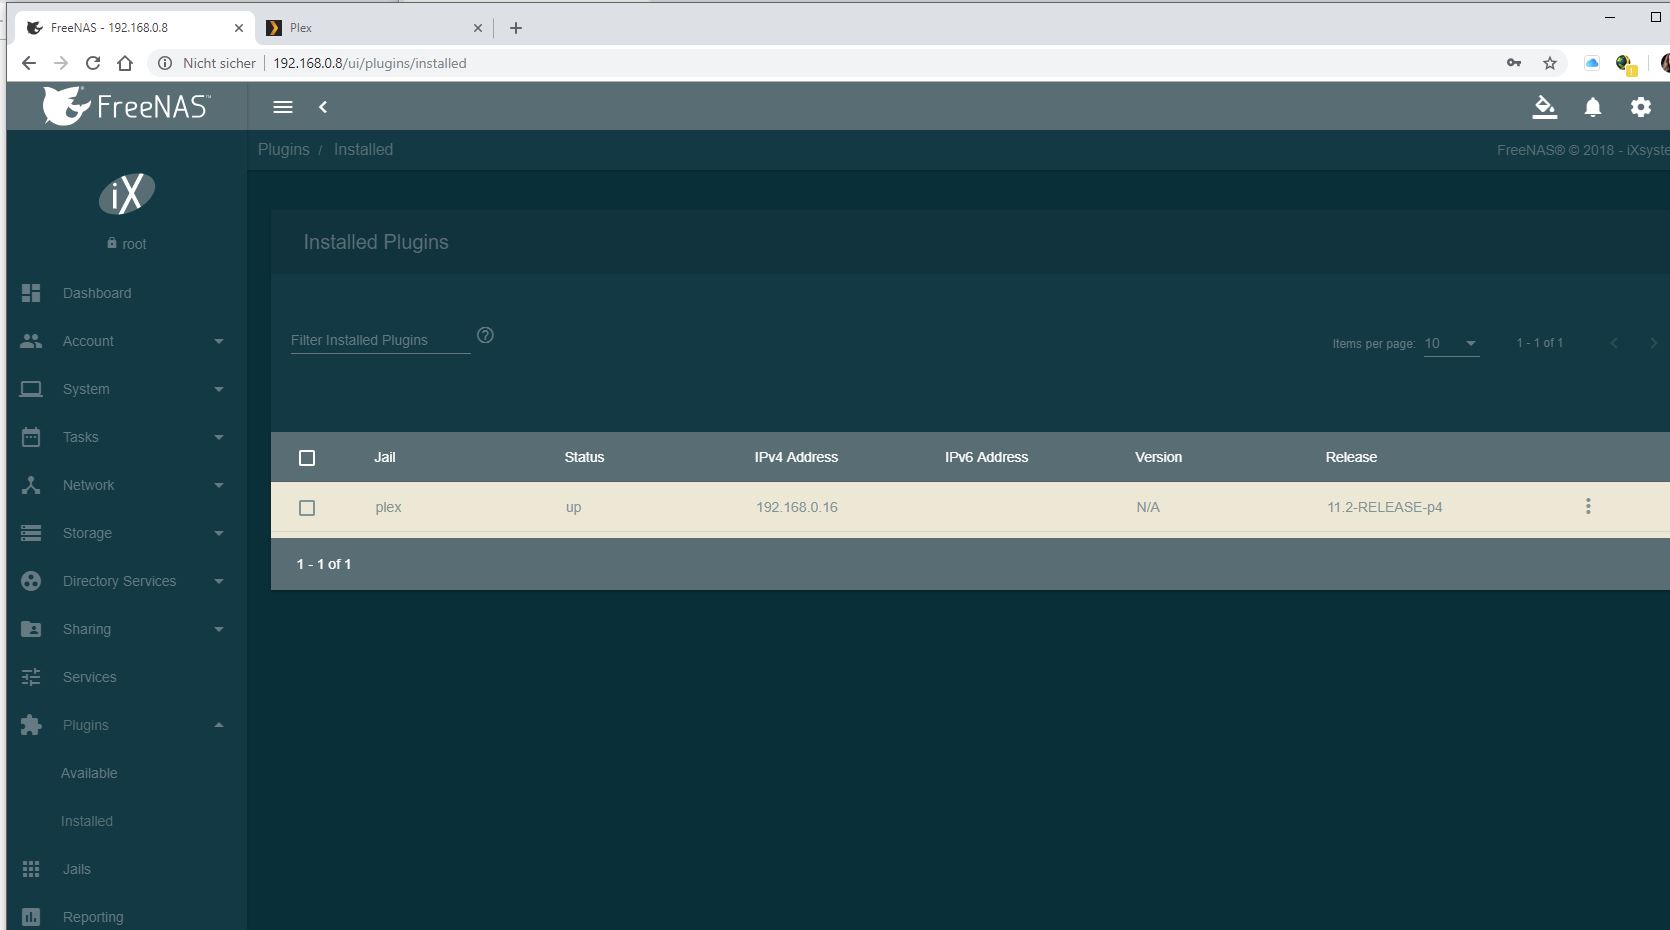Click the hamburger menu toggle icon
Screen dimensions: 1670x930
point(283,107)
